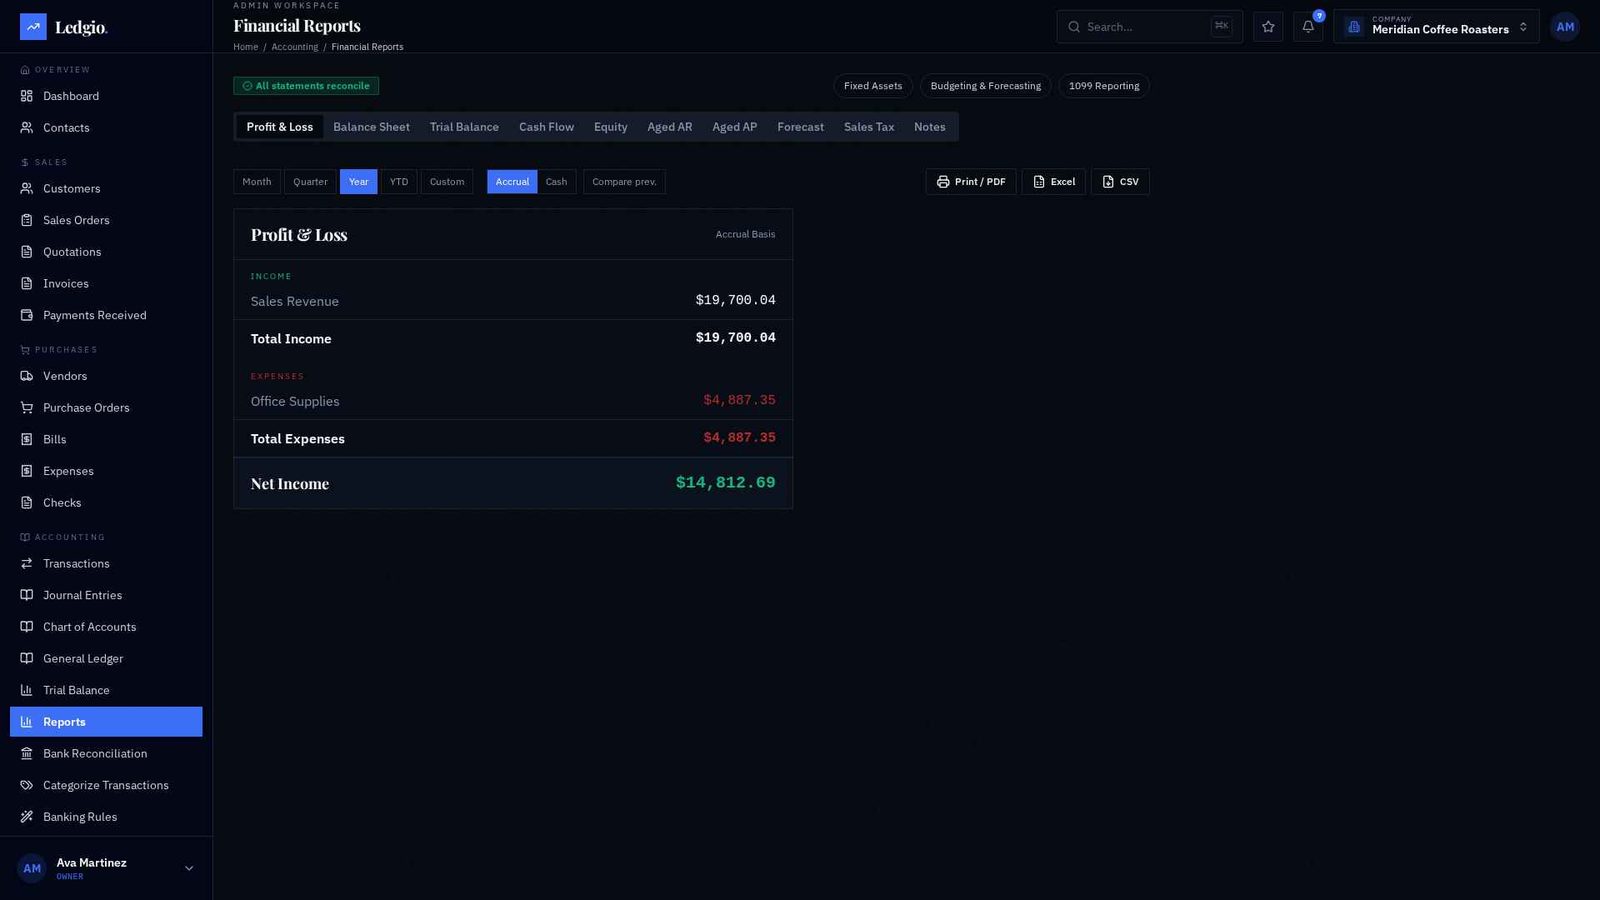This screenshot has height=900, width=1600.
Task: Switch accounting basis to Cash
Action: point(556,182)
